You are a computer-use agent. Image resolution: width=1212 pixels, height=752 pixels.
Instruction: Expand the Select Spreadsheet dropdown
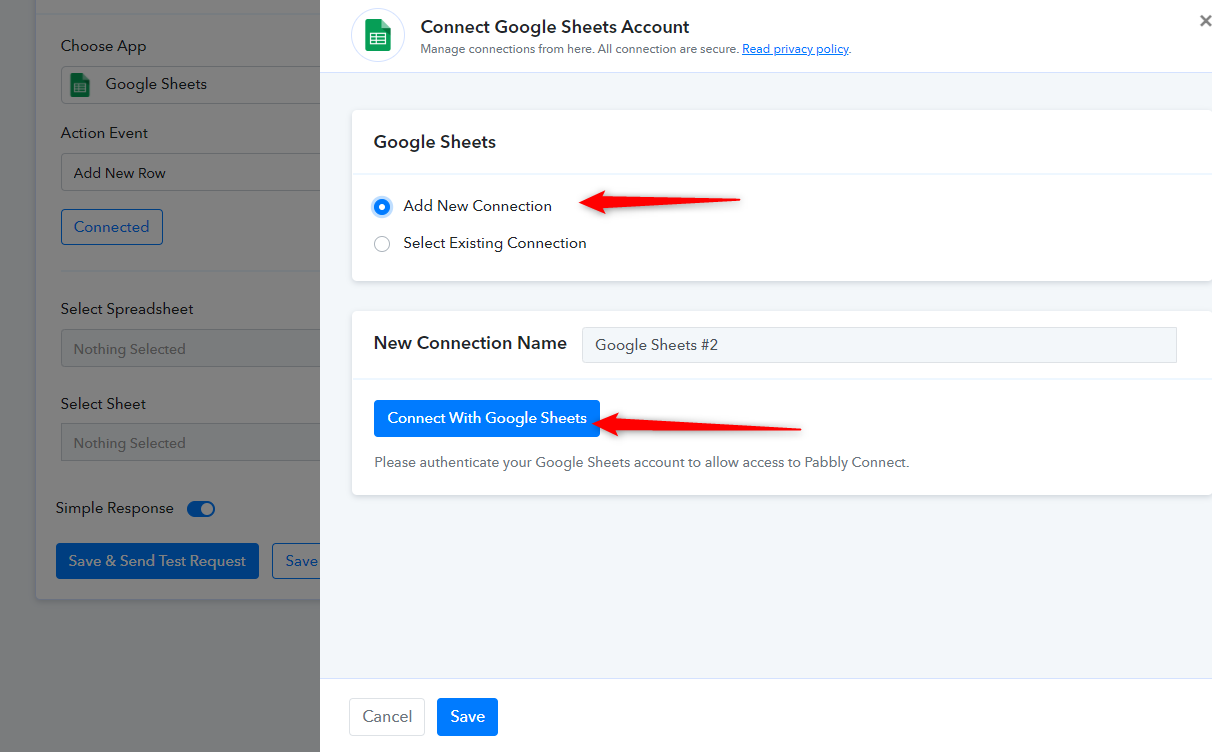[x=190, y=349]
